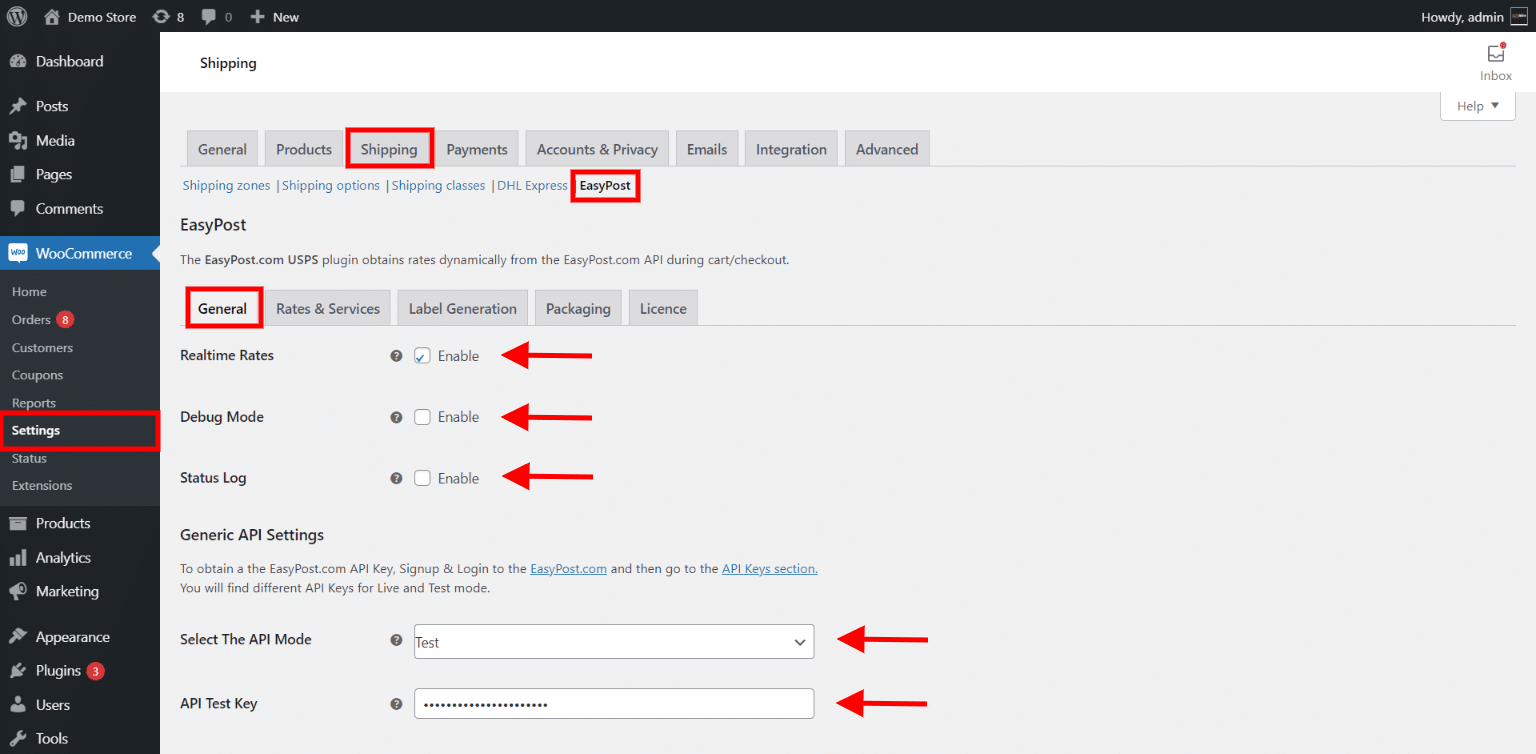
Task: Expand the Help dropdown
Action: (x=1477, y=106)
